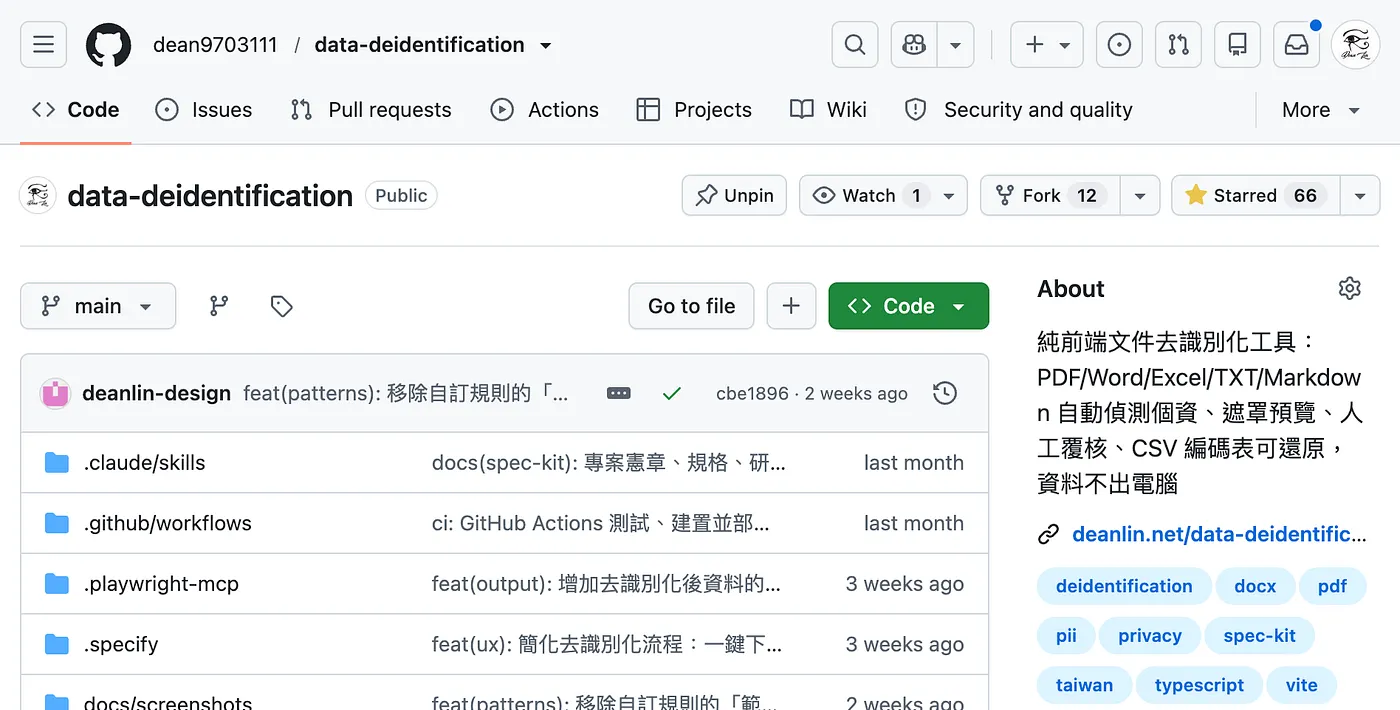This screenshot has width=1400, height=710.
Task: Click Go to file search box
Action: pos(692,306)
